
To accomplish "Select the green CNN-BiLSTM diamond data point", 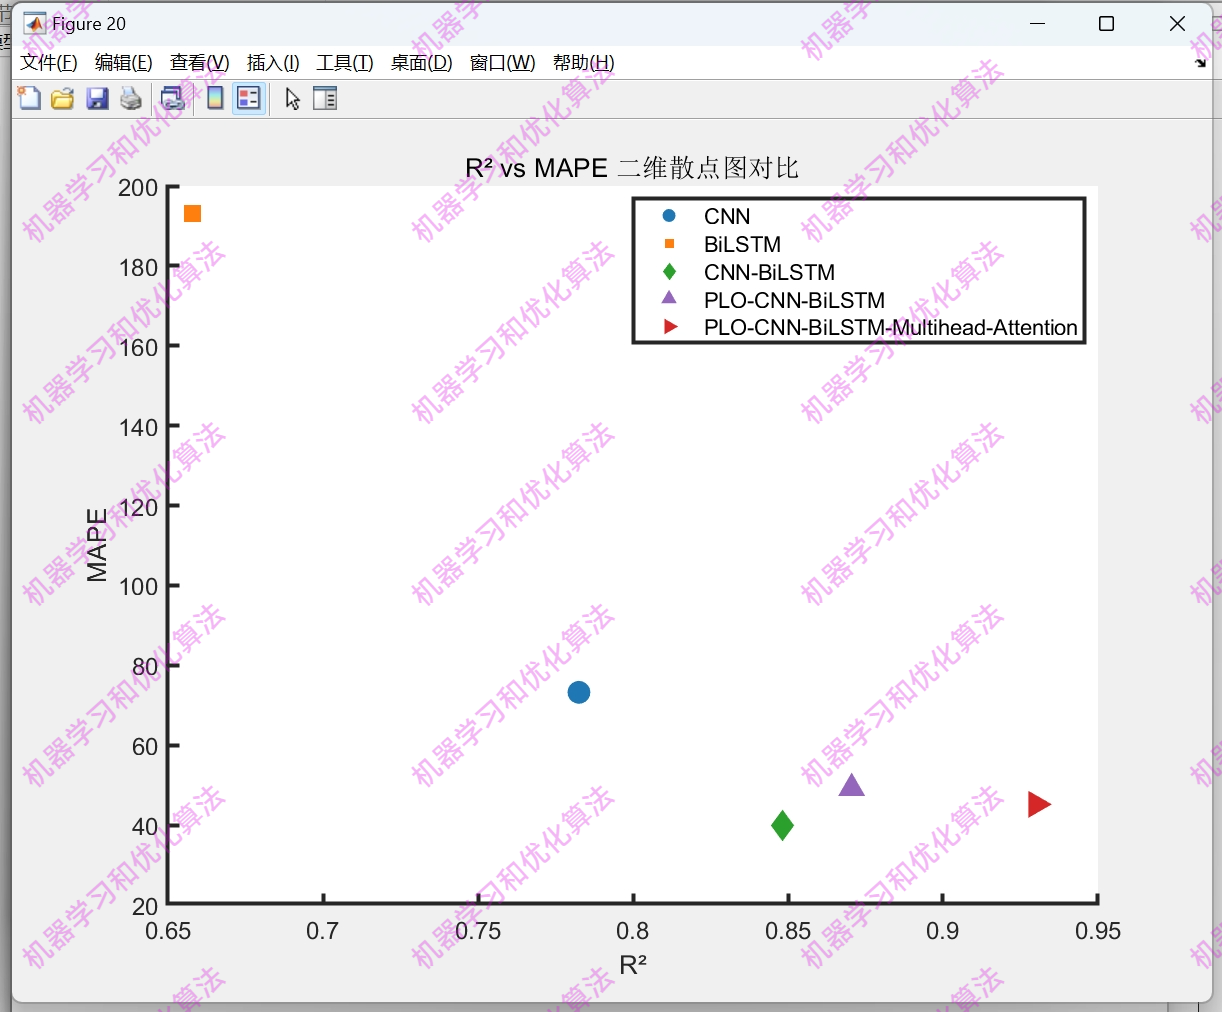I will pos(783,825).
